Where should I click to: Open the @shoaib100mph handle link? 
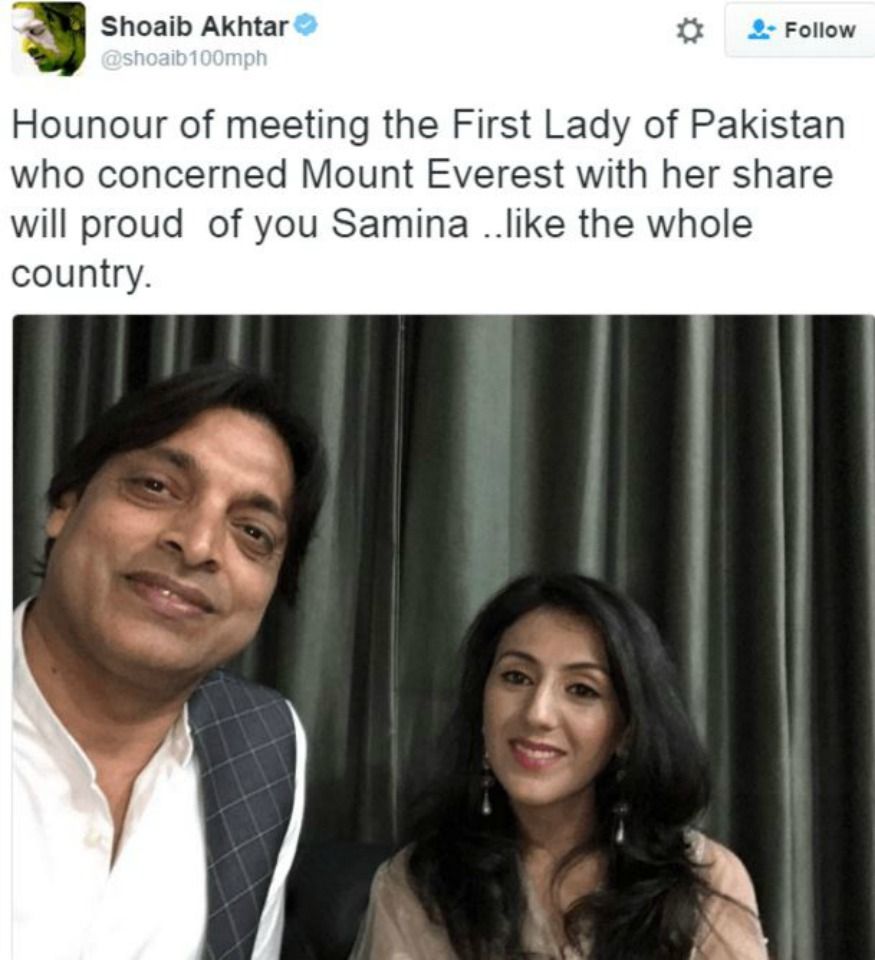(184, 58)
